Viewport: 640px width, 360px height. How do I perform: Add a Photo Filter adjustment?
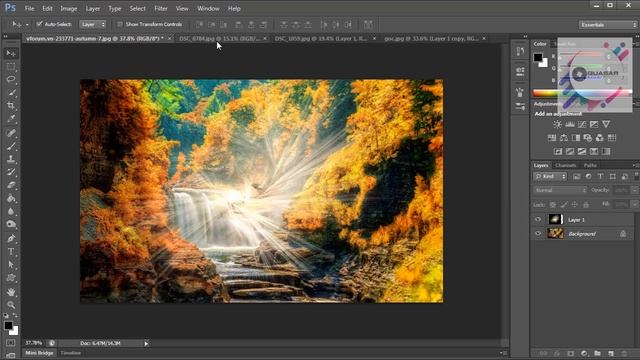coord(587,138)
